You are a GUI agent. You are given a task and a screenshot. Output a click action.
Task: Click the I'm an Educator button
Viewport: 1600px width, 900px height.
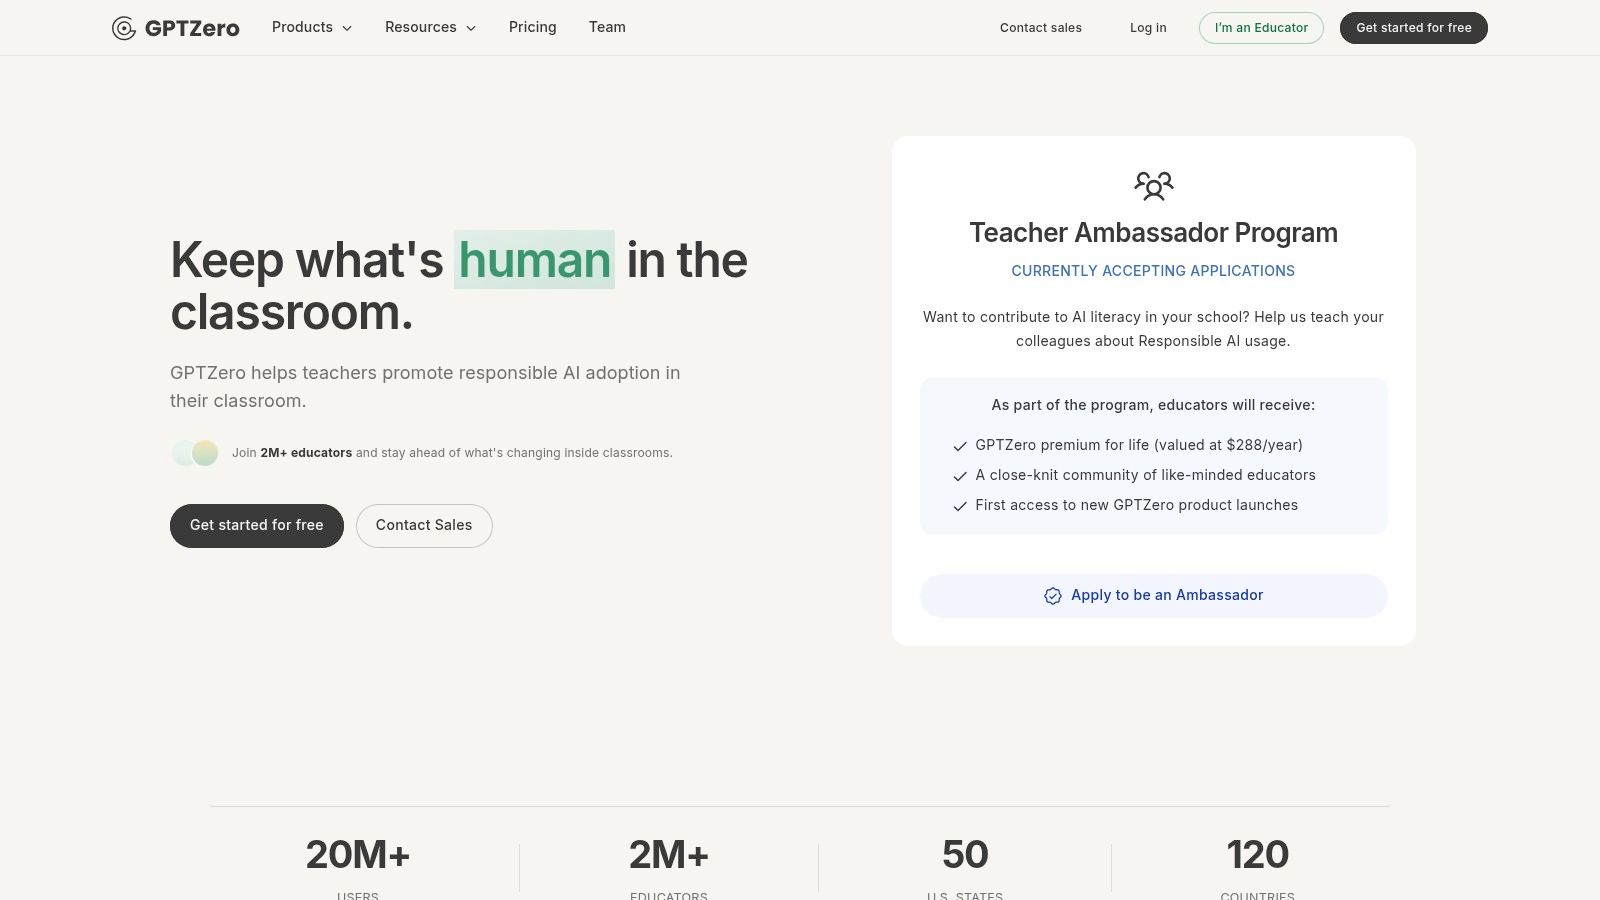point(1261,28)
